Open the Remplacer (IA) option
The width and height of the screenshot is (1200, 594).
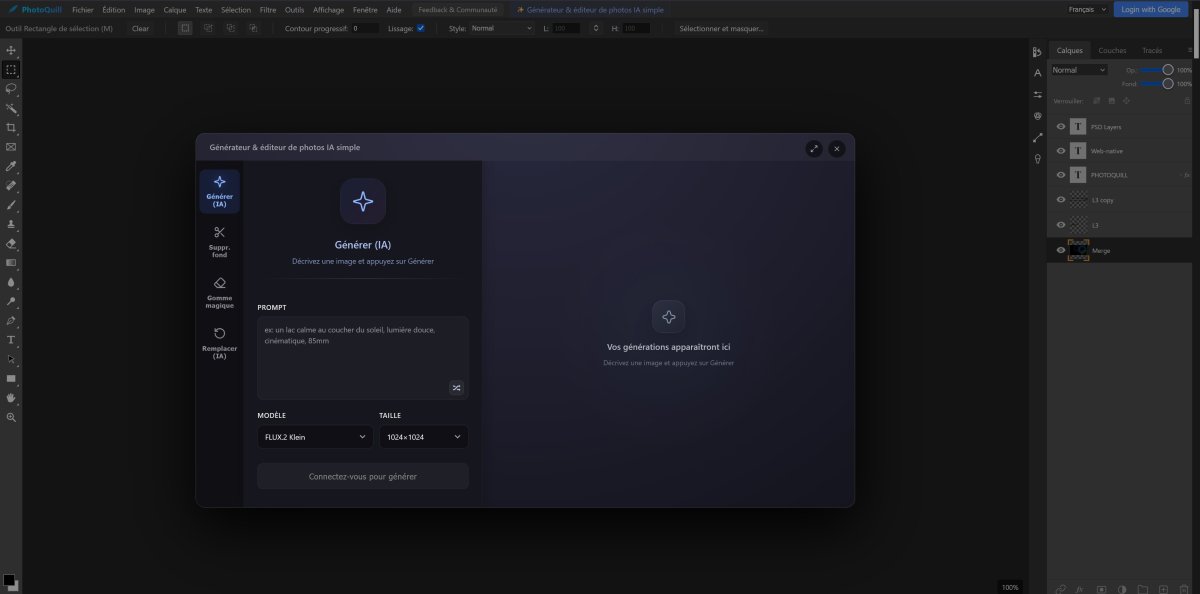[x=219, y=343]
